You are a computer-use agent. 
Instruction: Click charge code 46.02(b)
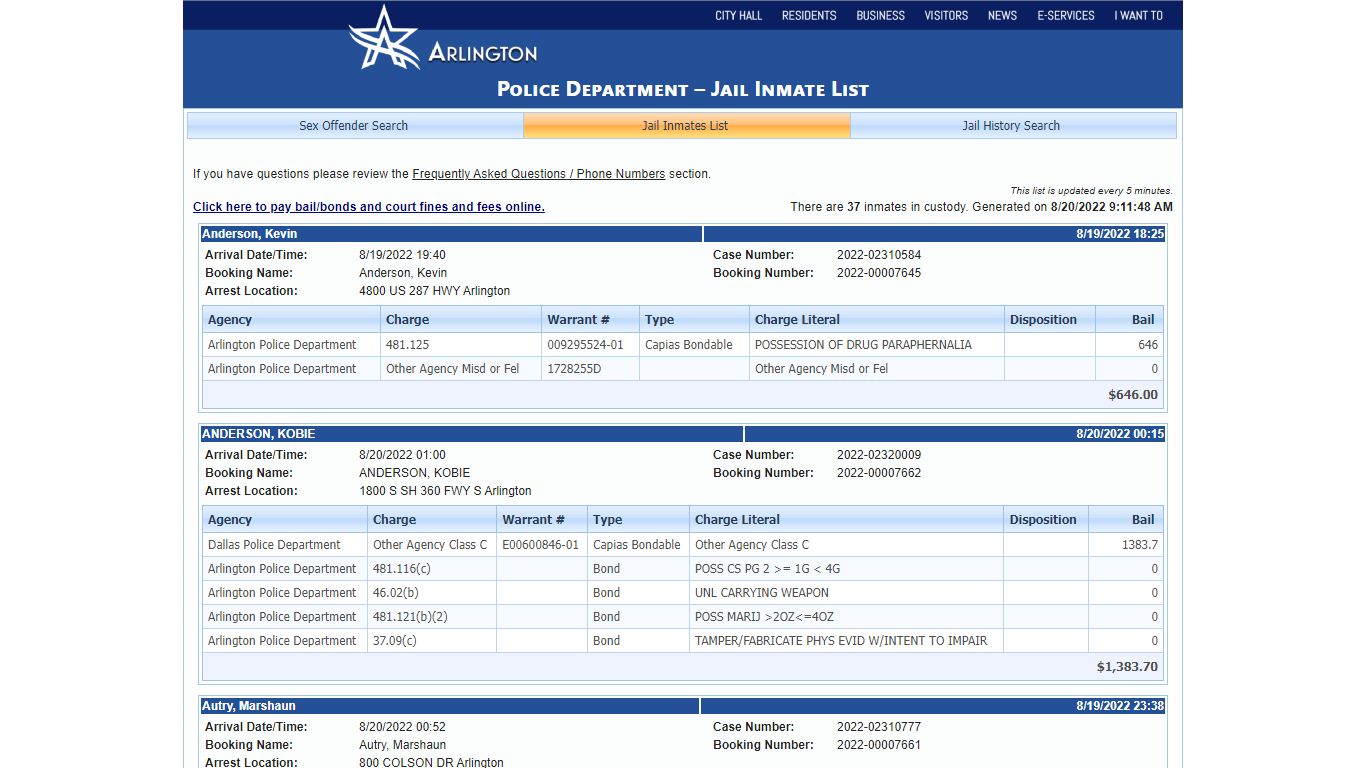396,593
